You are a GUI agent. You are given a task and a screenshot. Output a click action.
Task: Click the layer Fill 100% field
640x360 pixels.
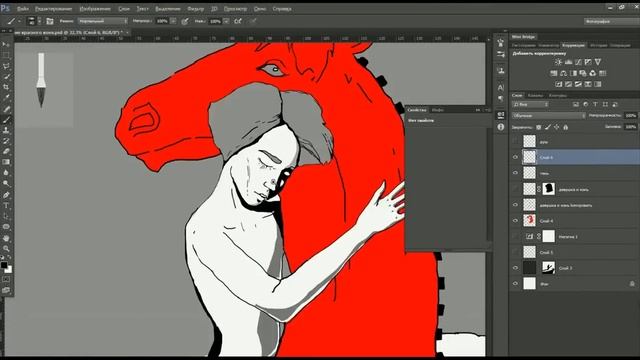click(x=630, y=127)
